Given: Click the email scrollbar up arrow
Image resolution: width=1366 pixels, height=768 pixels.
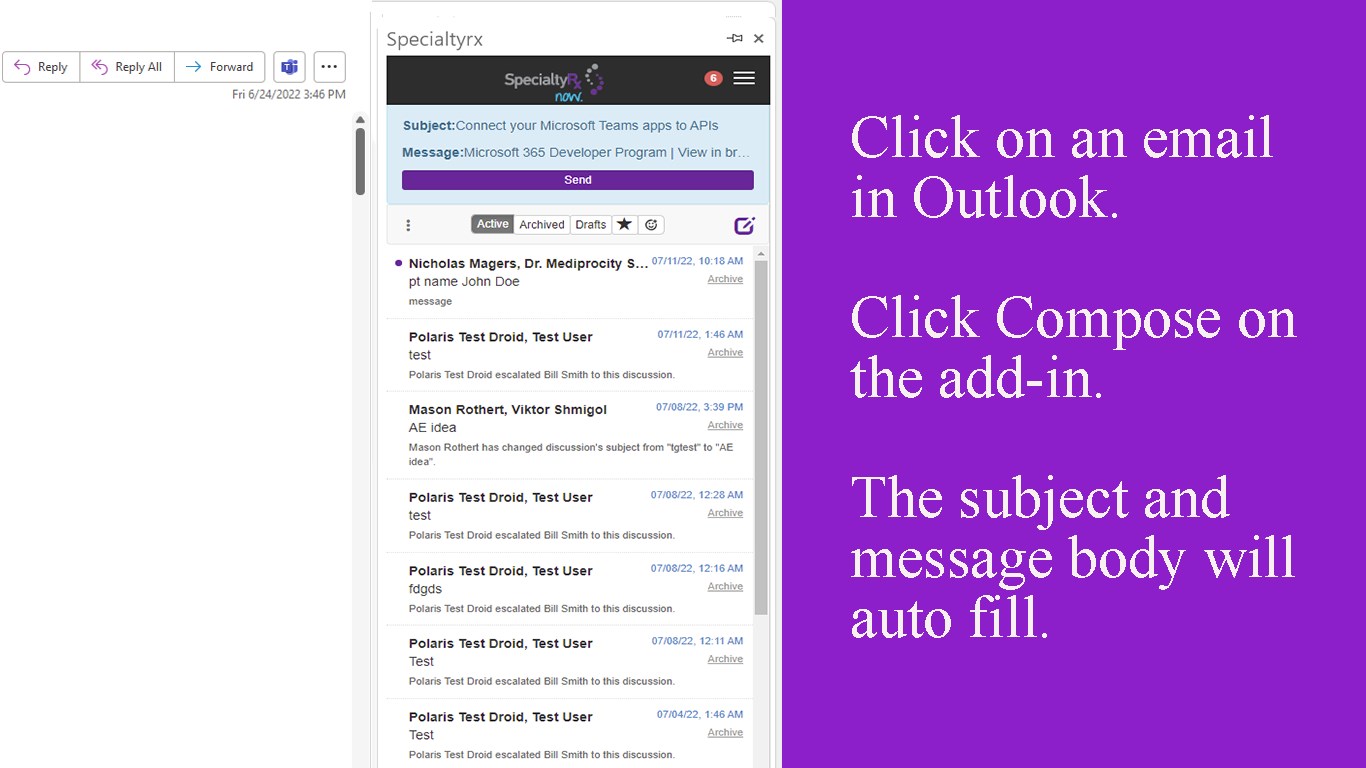Looking at the screenshot, I should (360, 120).
